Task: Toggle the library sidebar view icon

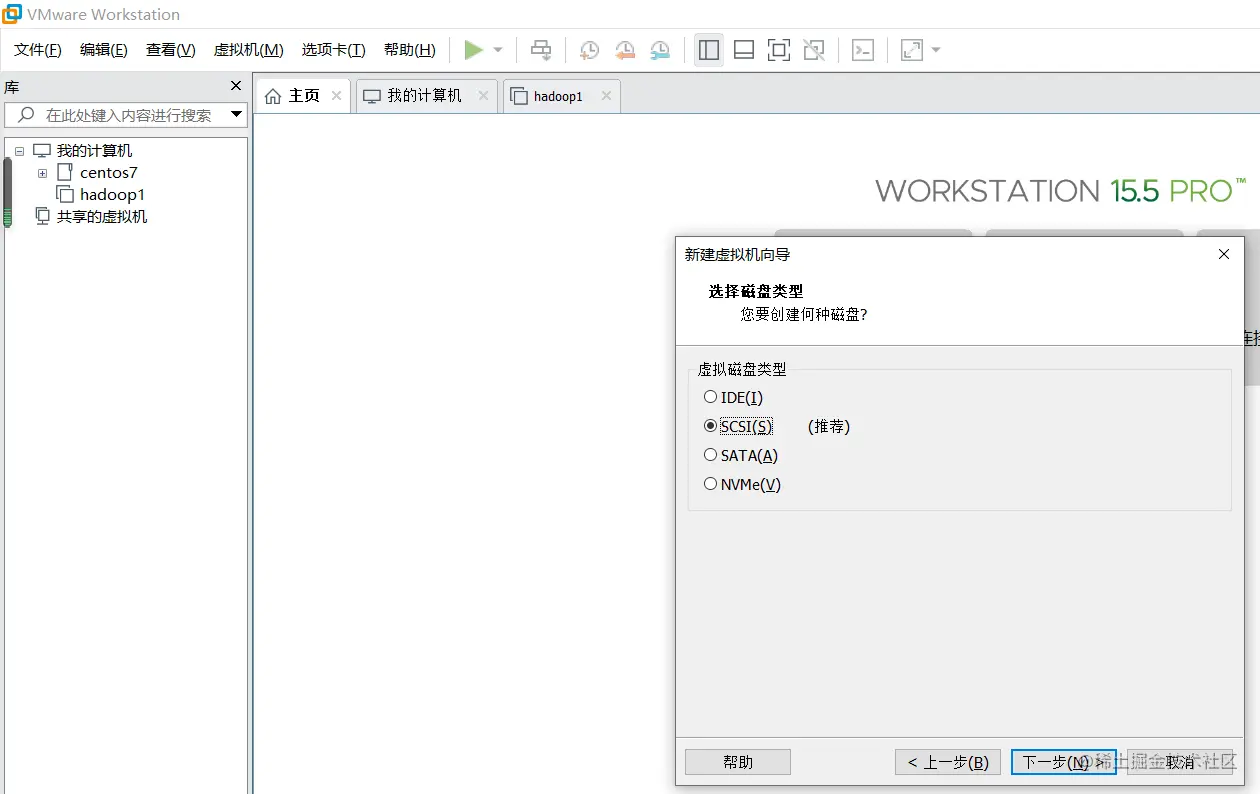Action: pyautogui.click(x=709, y=50)
